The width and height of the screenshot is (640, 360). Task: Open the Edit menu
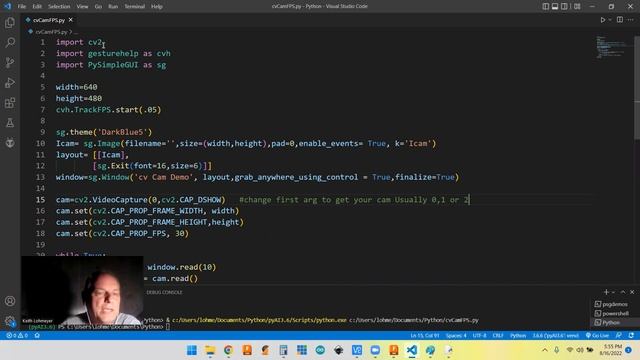coord(37,6)
